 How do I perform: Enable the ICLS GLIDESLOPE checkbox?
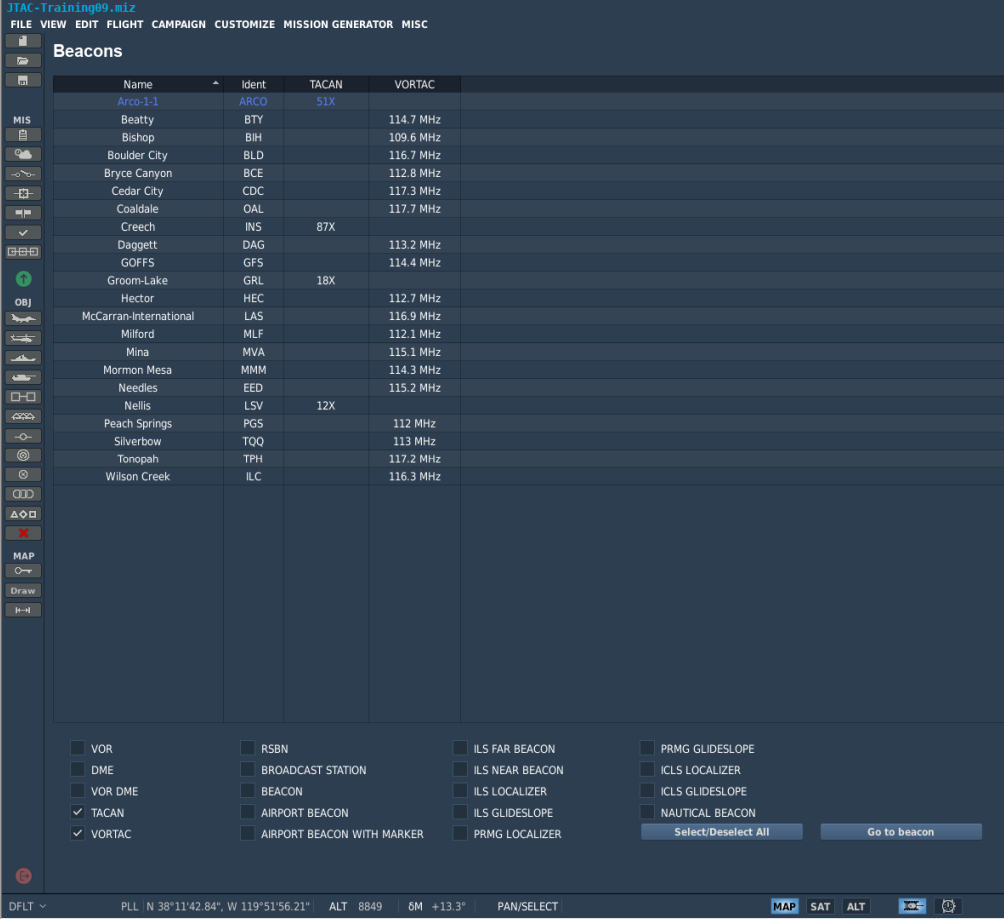tap(647, 790)
